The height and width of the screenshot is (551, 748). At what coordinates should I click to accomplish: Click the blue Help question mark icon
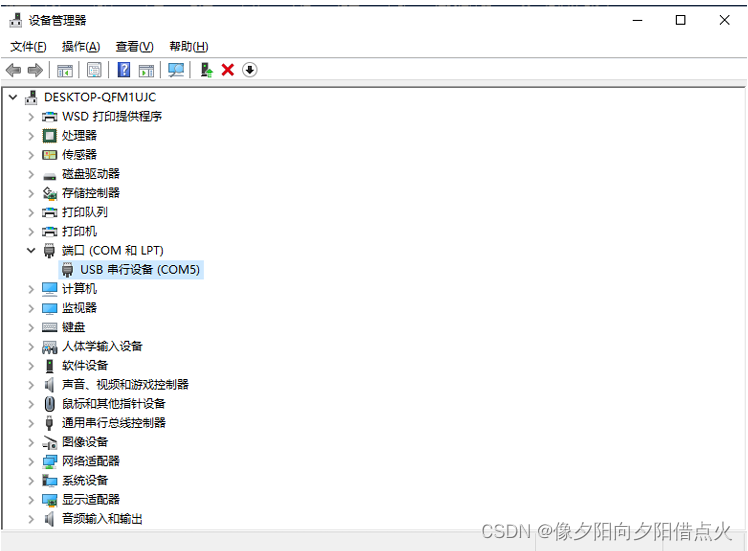point(124,70)
